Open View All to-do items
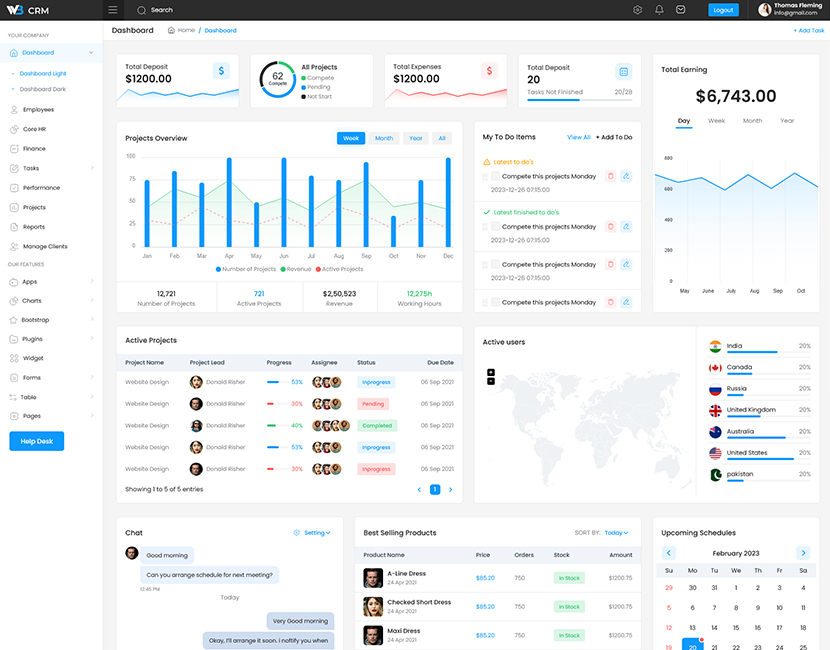The image size is (830, 650). (x=579, y=137)
